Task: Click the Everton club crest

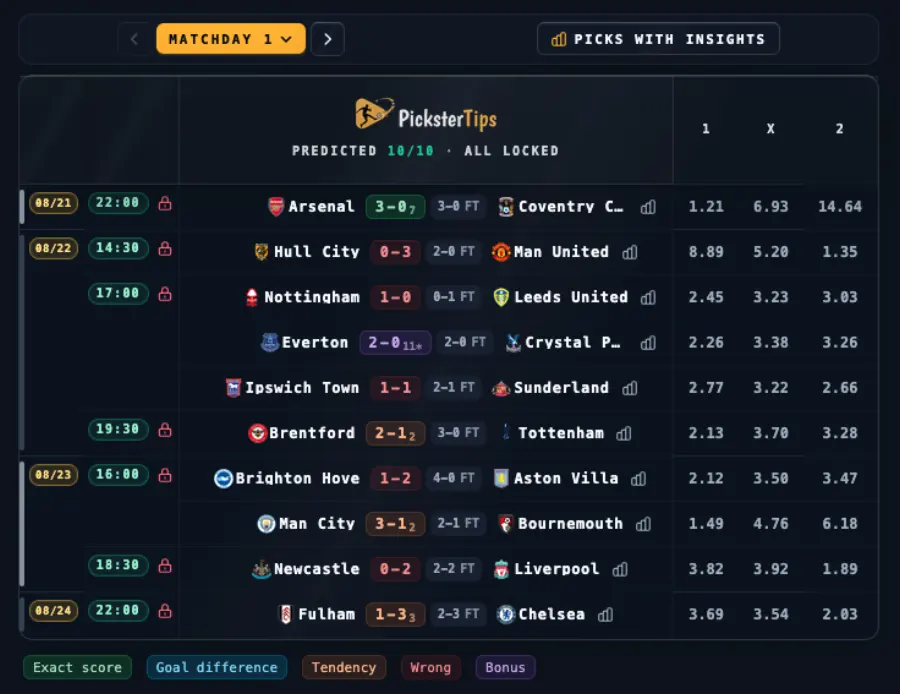Action: pos(269,343)
